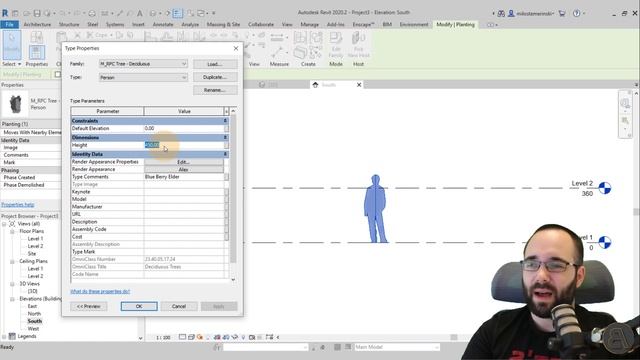Collapse the Identity Data parameter group
Viewport: 640px width, 360px height.
click(225, 154)
